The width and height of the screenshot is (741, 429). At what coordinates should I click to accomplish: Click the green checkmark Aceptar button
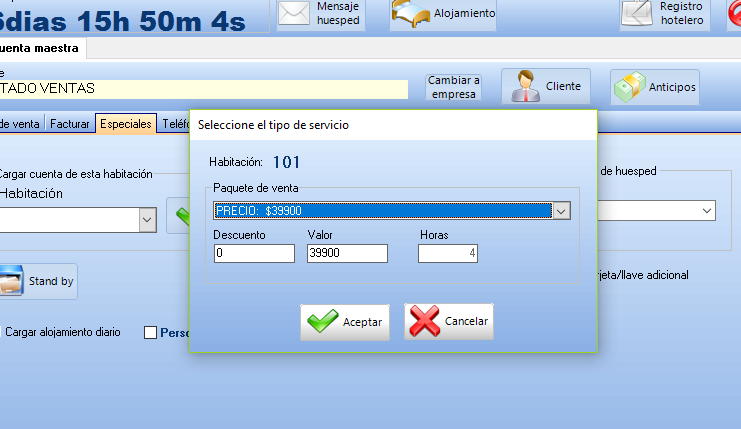point(345,322)
